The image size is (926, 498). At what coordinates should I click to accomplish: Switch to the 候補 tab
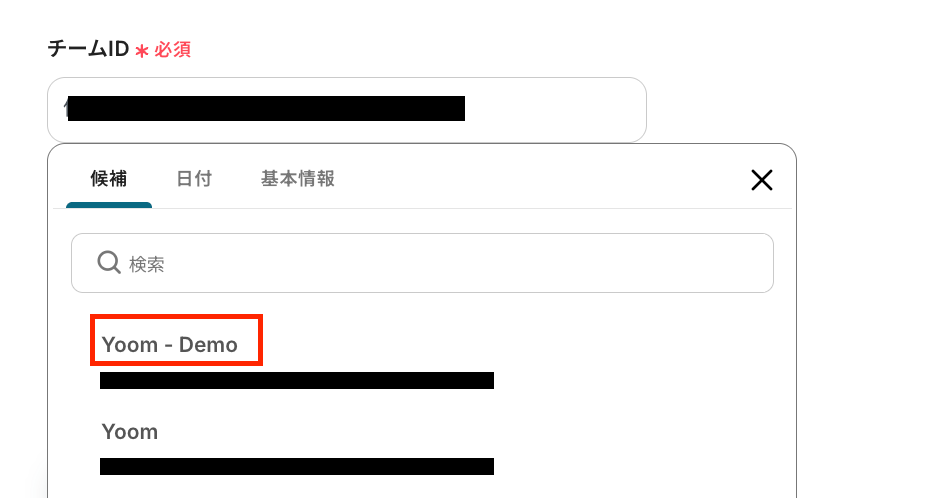pos(109,178)
